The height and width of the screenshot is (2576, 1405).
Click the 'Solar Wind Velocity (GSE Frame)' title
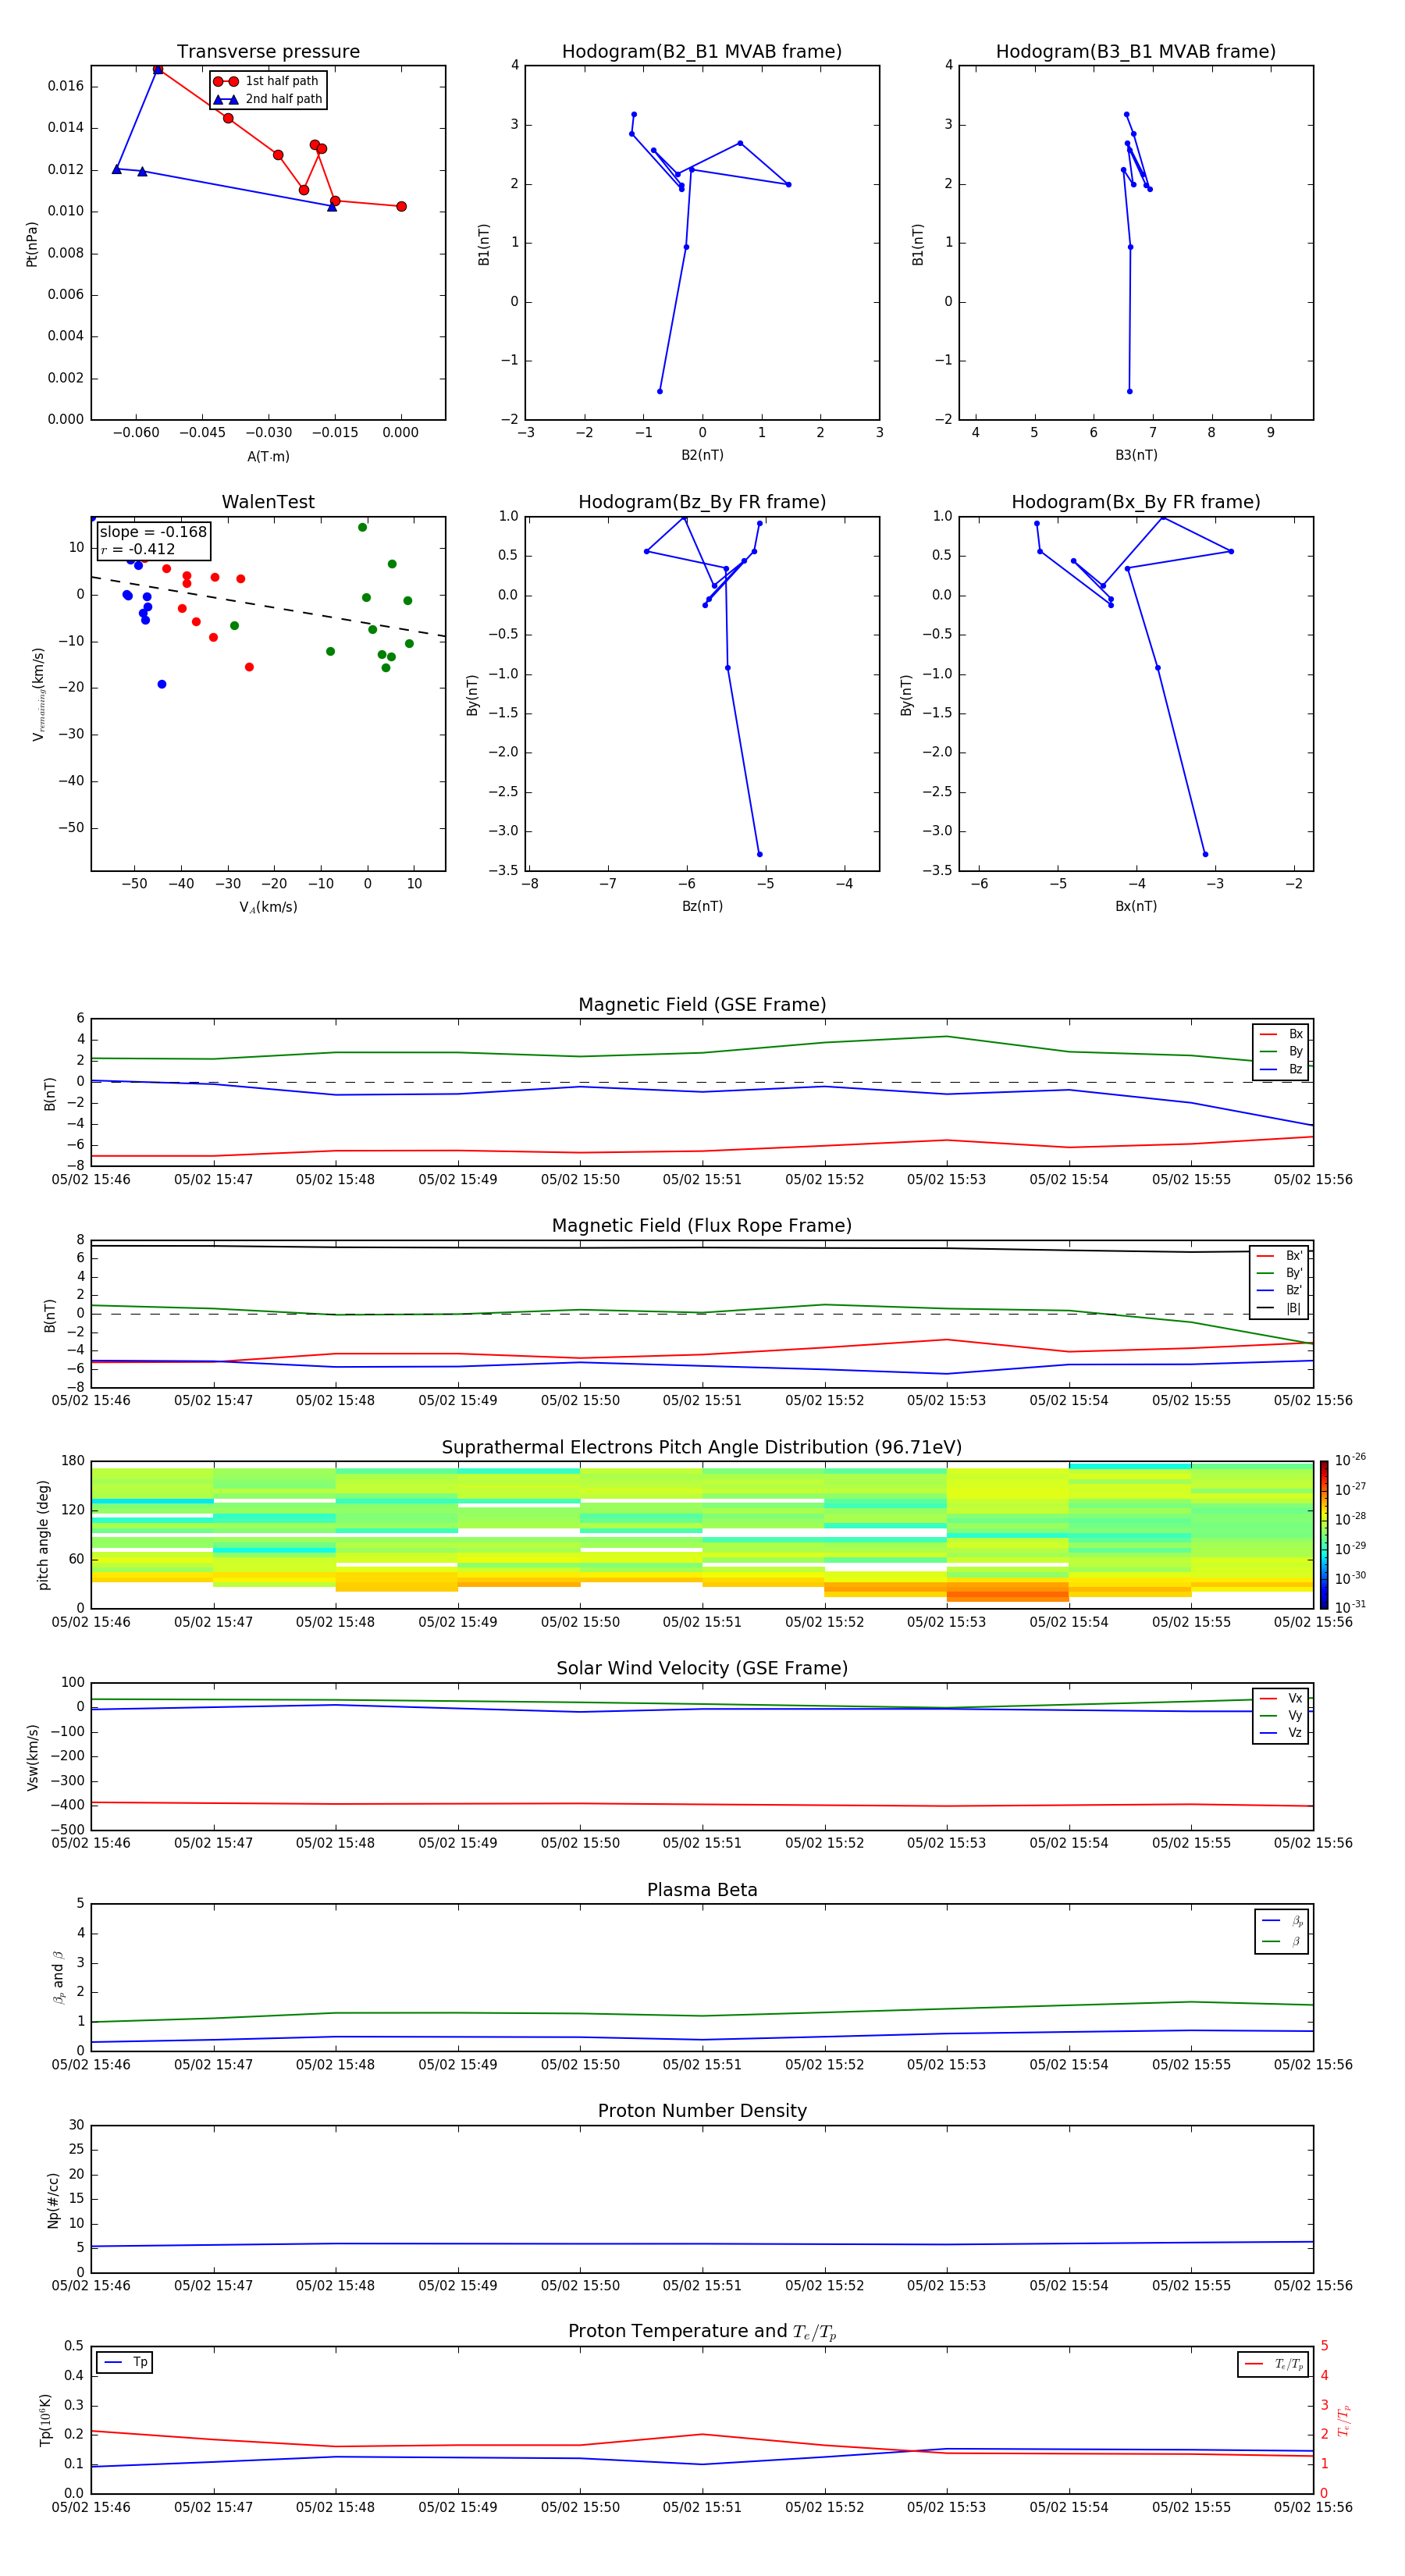click(x=702, y=1669)
